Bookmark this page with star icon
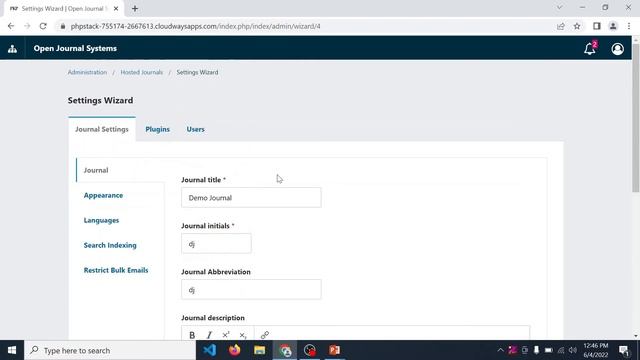The width and height of the screenshot is (640, 360). coord(577,26)
